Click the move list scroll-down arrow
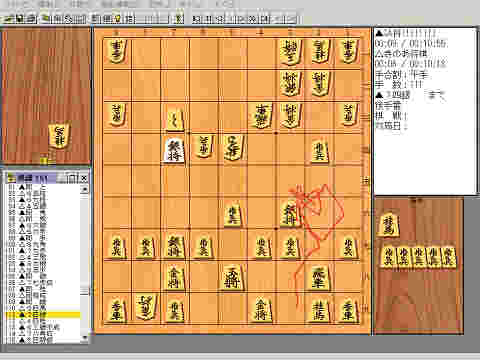The height and width of the screenshot is (360, 480). pyautogui.click(x=85, y=338)
